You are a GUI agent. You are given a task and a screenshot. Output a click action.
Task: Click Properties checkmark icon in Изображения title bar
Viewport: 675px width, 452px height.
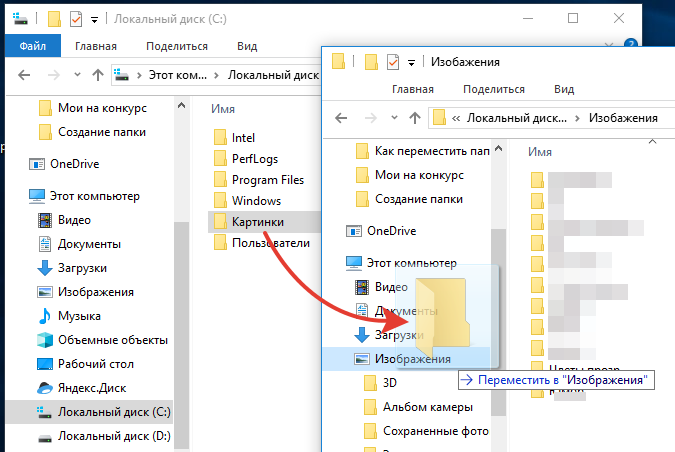tap(393, 62)
